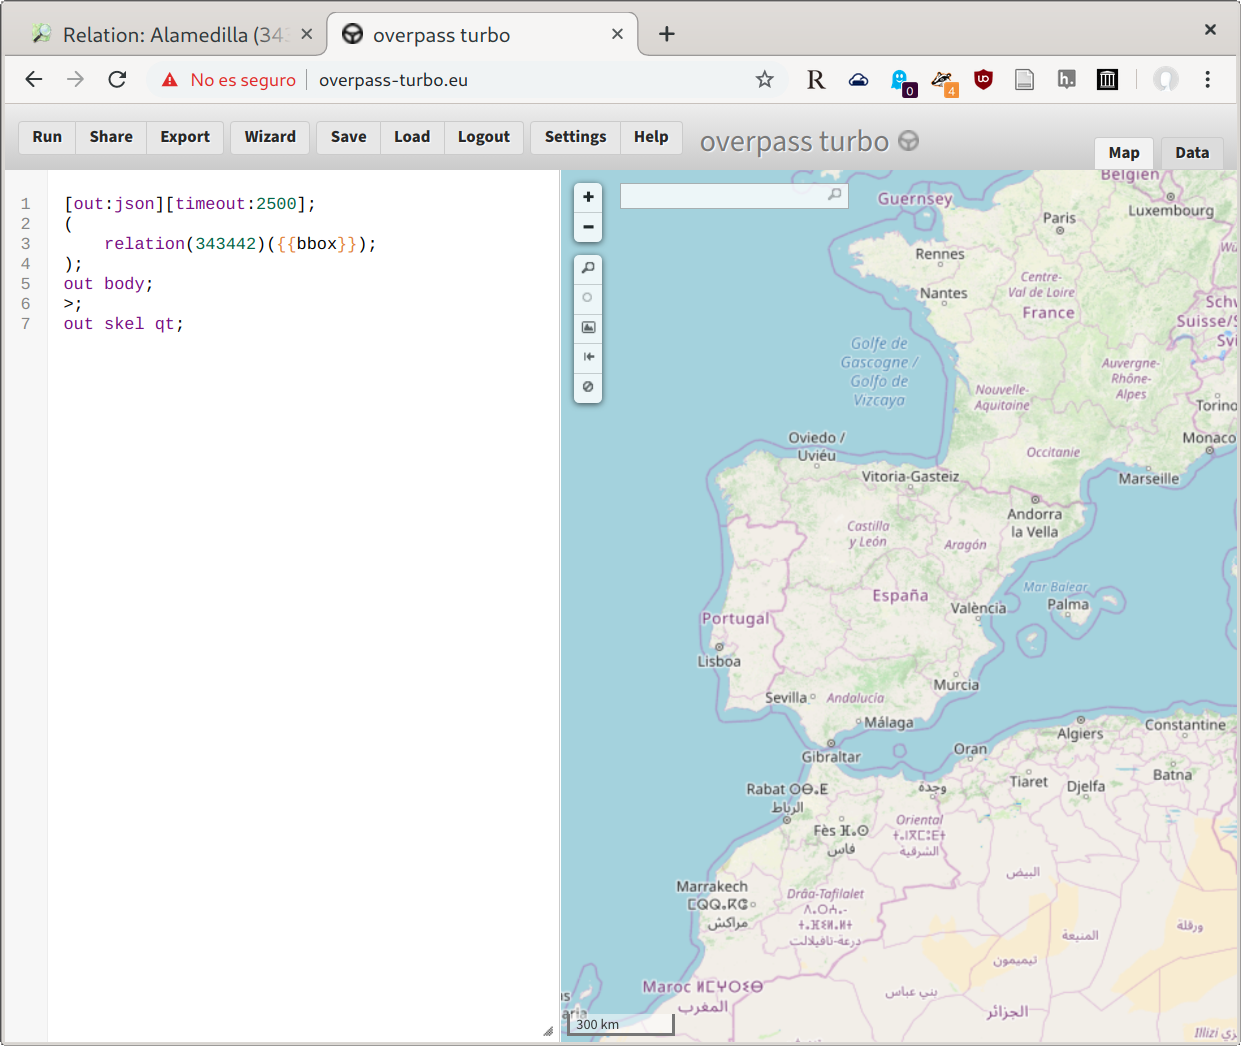Save the current query
Screen dimensions: 1241x1046
click(349, 137)
